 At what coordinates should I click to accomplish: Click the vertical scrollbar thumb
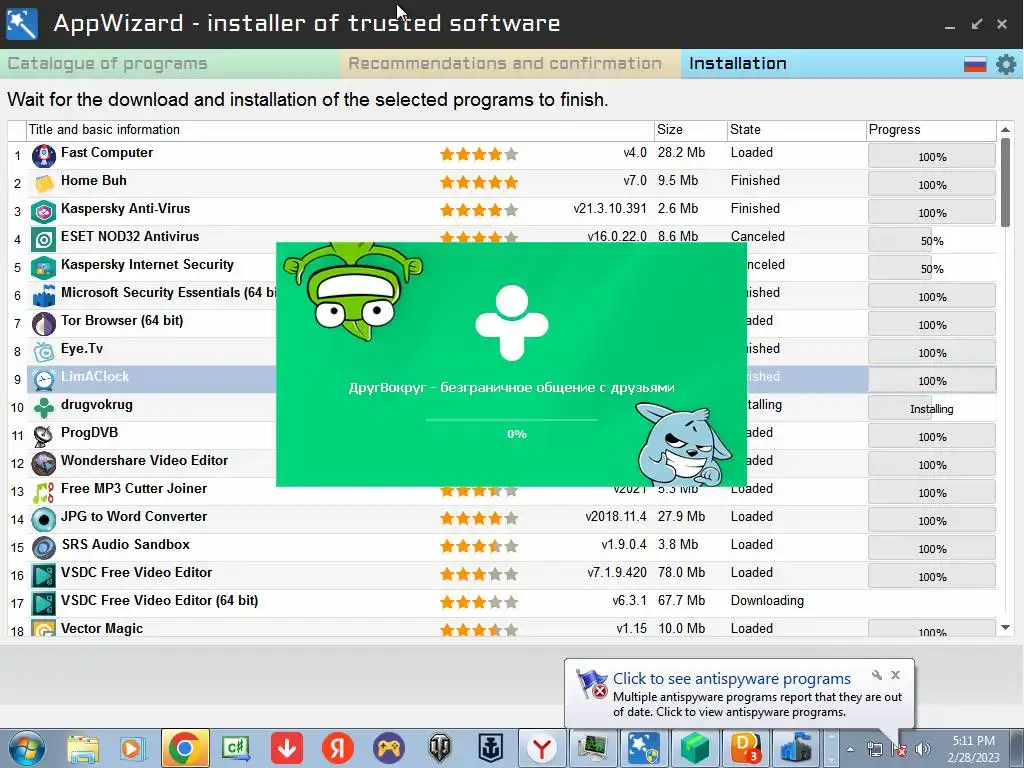(1005, 183)
